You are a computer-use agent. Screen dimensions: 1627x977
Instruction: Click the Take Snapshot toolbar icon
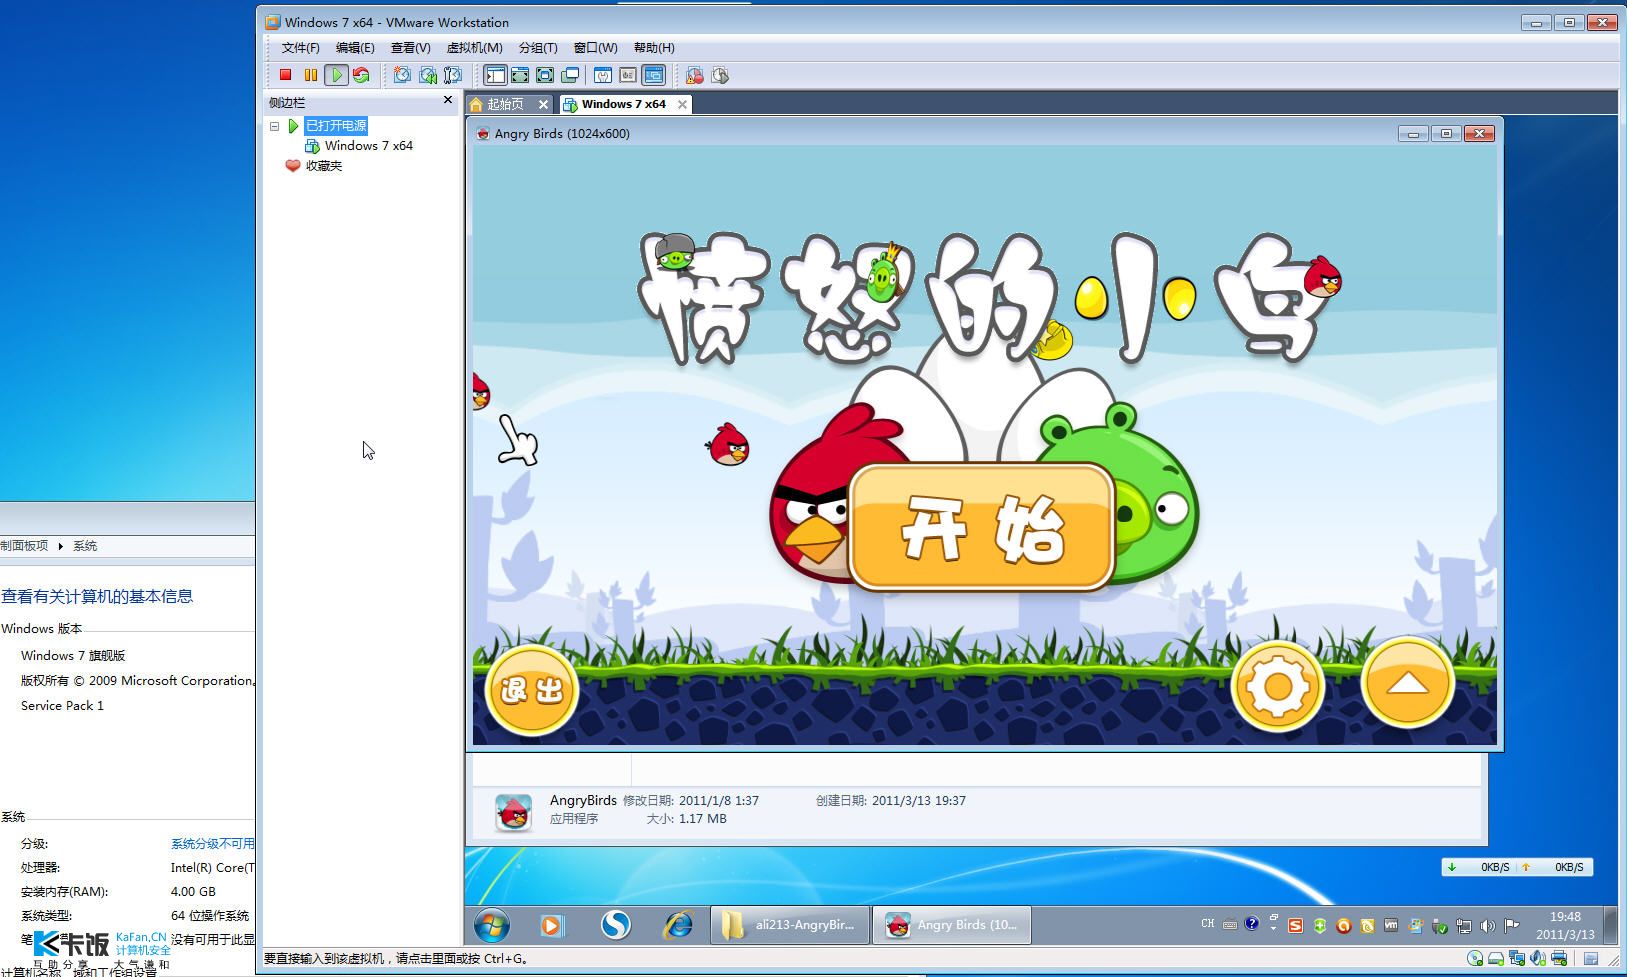(402, 75)
